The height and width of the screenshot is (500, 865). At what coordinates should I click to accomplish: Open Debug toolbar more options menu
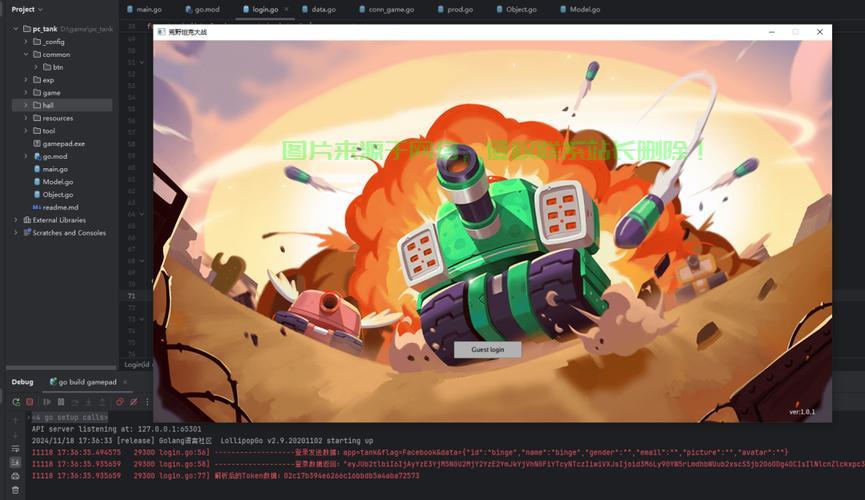[x=147, y=402]
